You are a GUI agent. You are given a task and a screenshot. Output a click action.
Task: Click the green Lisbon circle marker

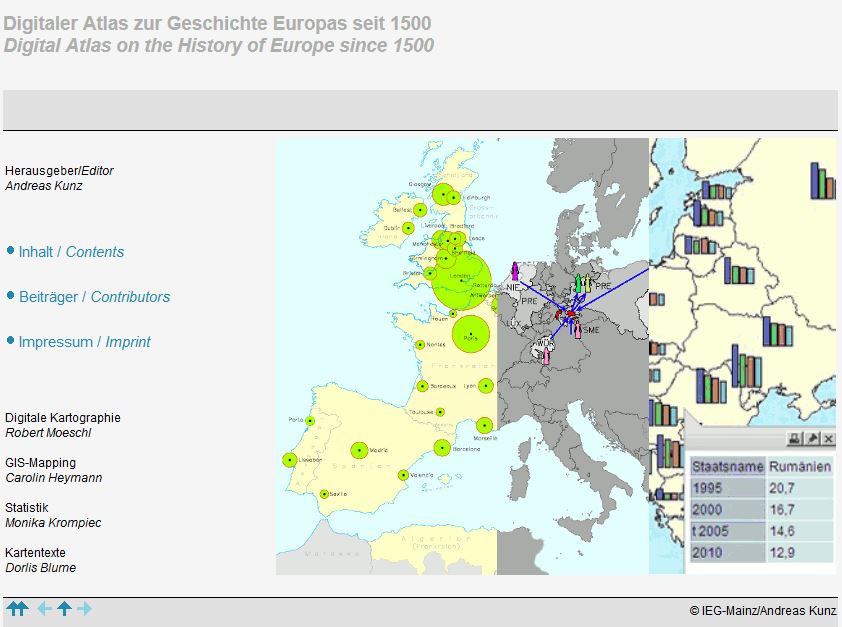289,460
